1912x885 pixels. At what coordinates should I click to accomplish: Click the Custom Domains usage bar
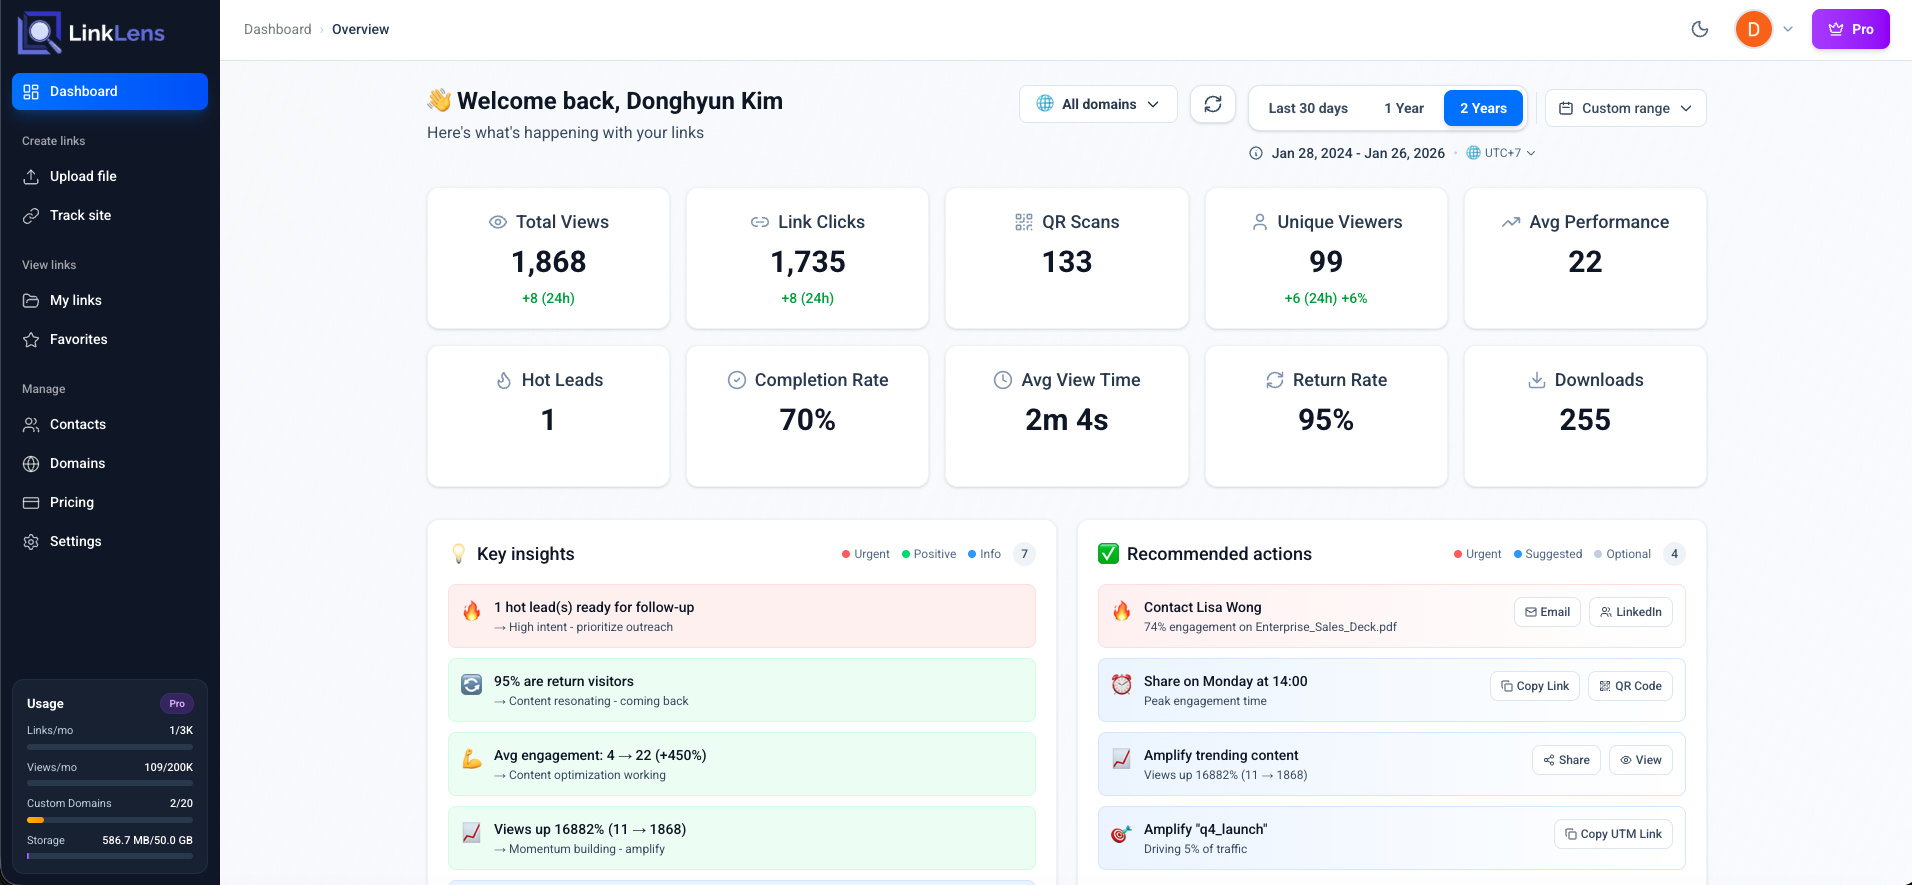pos(110,820)
